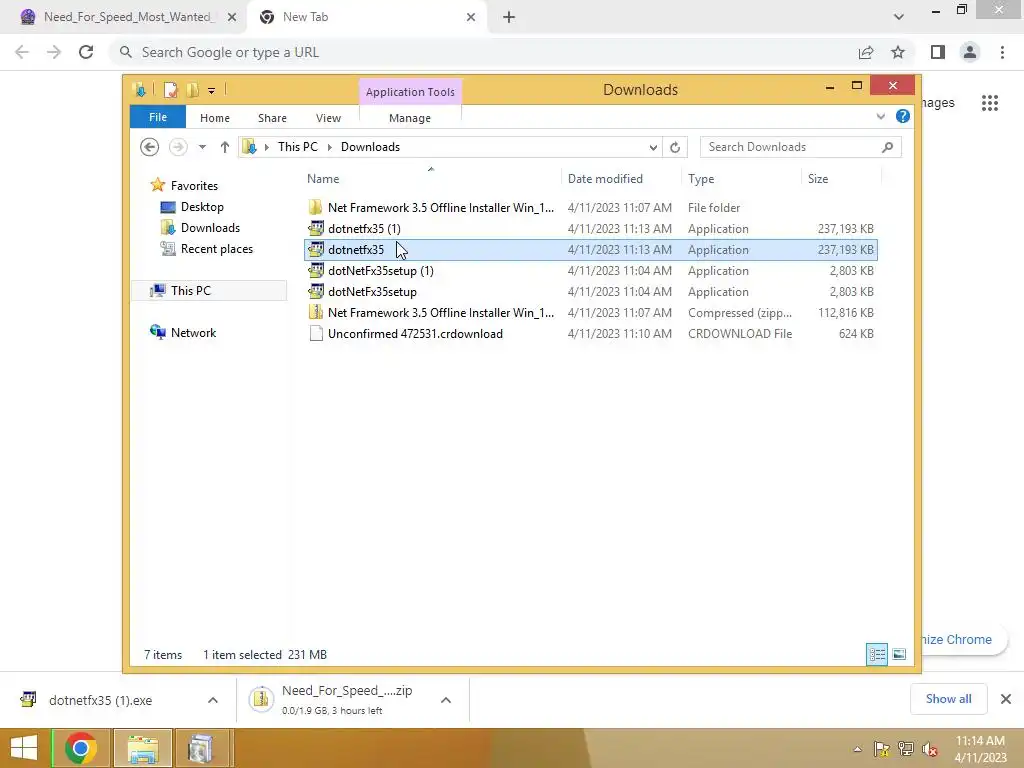The height and width of the screenshot is (768, 1024).
Task: Open Action Center flag tray icon
Action: pyautogui.click(x=881, y=749)
